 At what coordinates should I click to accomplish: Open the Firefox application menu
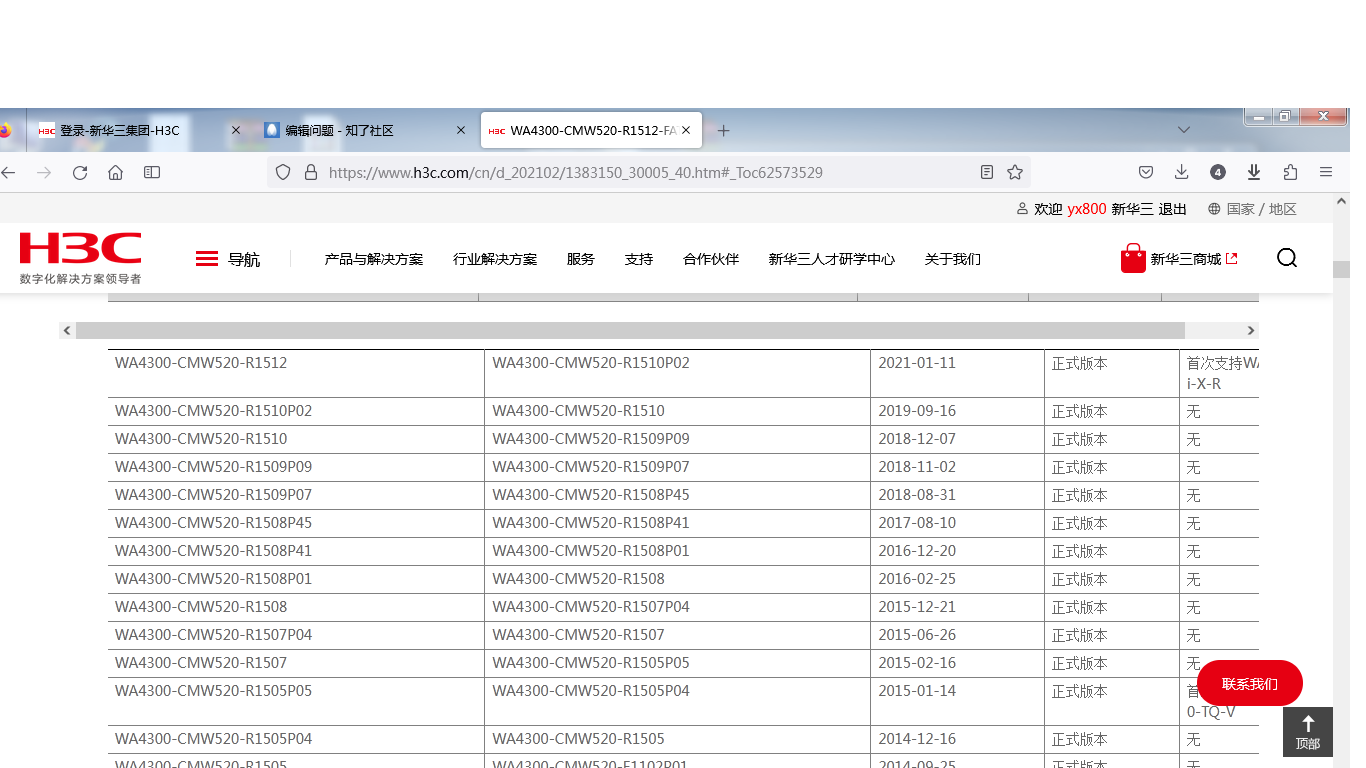pos(1326,172)
